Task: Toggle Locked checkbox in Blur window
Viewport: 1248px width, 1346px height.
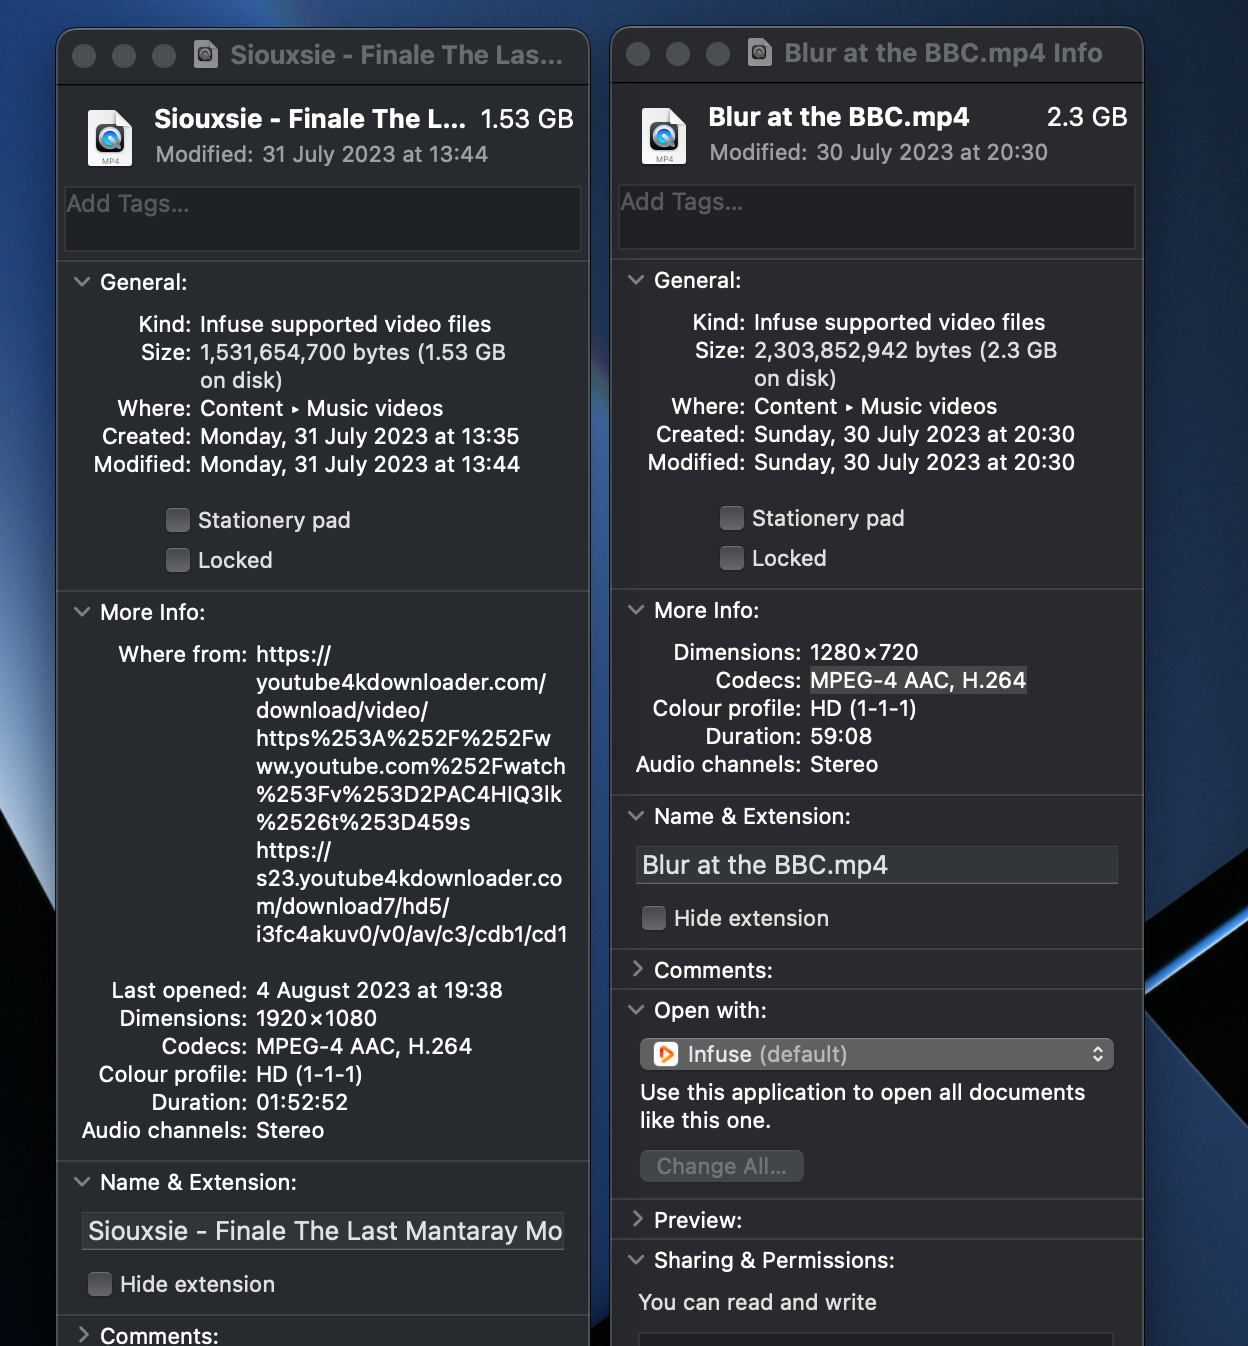Action: 732,558
